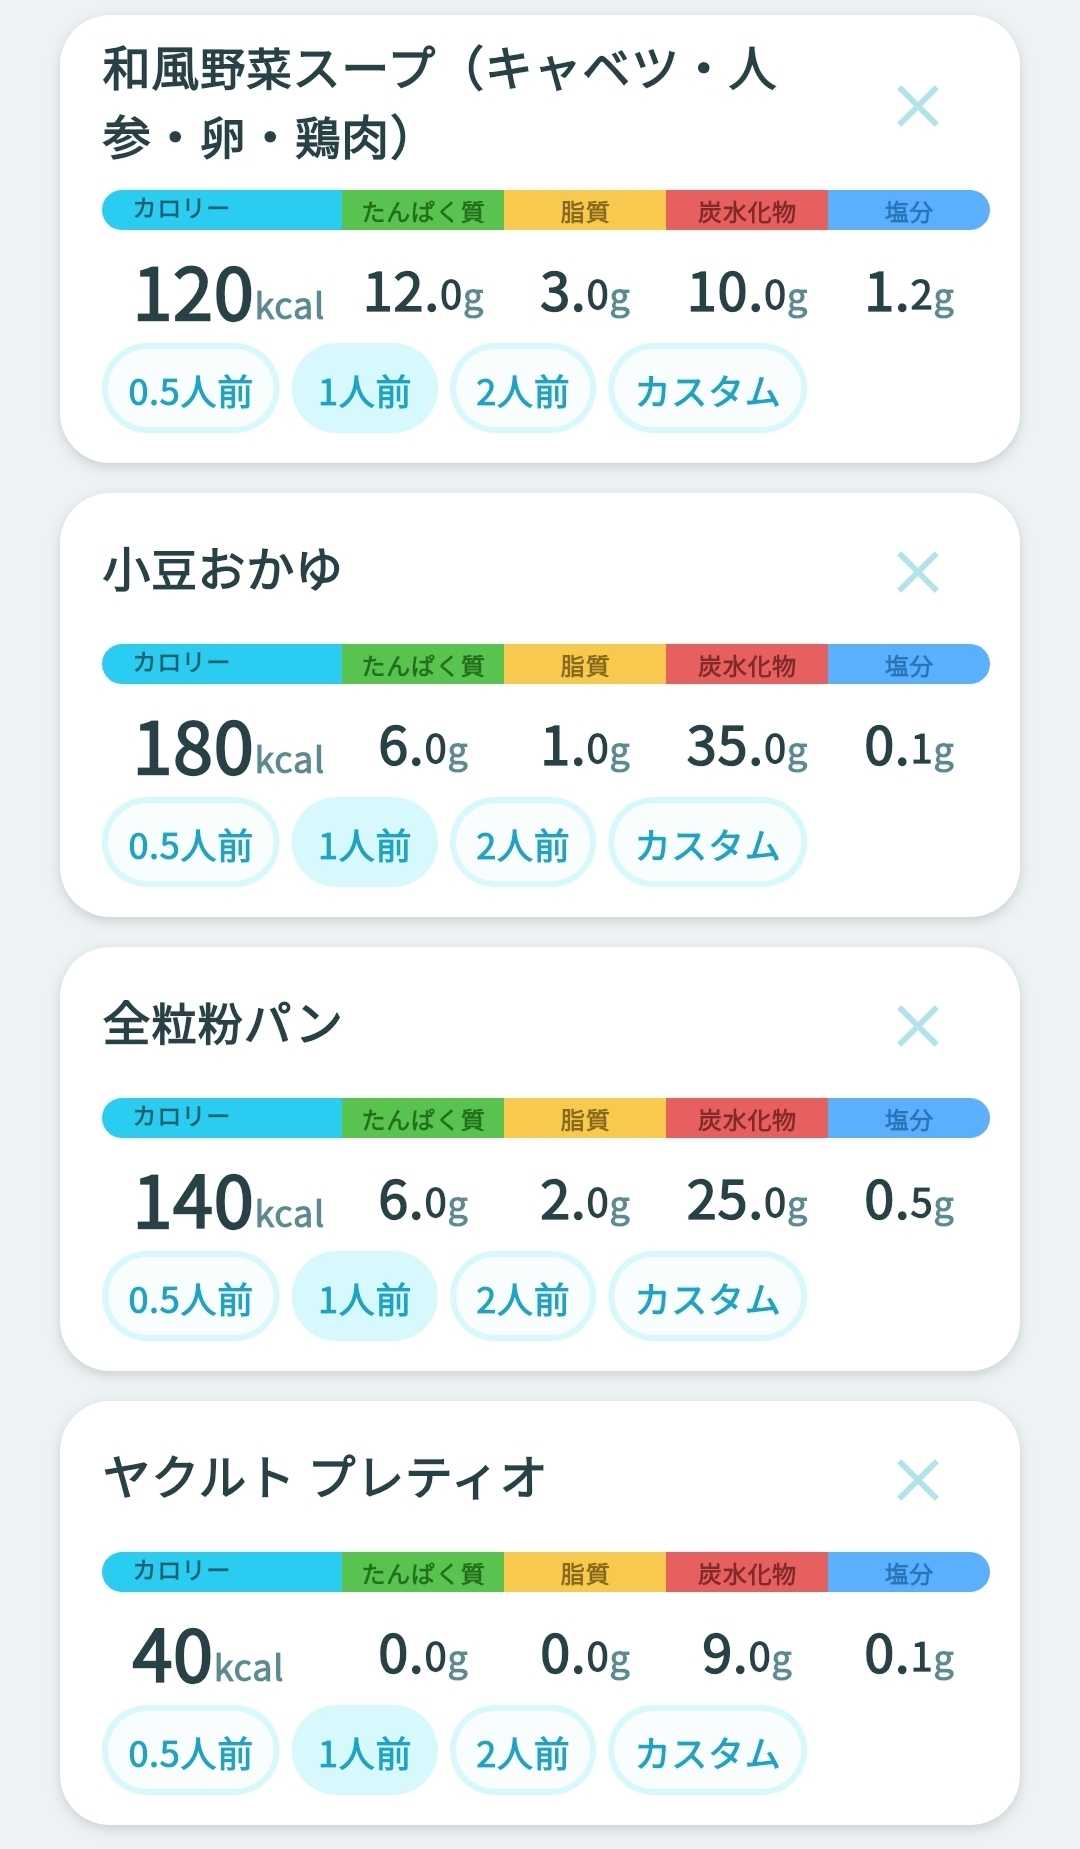Pick 1人前 for ヤクルト プレティオ
This screenshot has height=1849, width=1080.
click(x=365, y=1751)
